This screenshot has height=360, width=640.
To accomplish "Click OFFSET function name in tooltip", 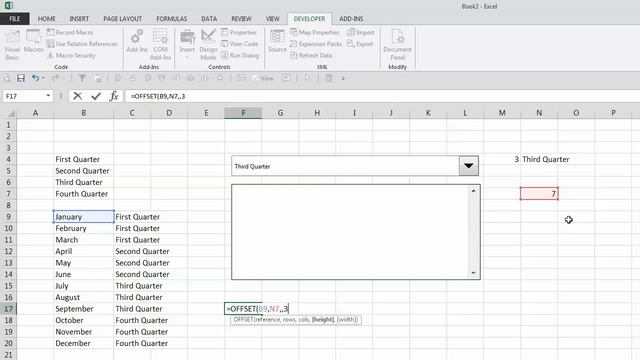I will click(x=243, y=320).
